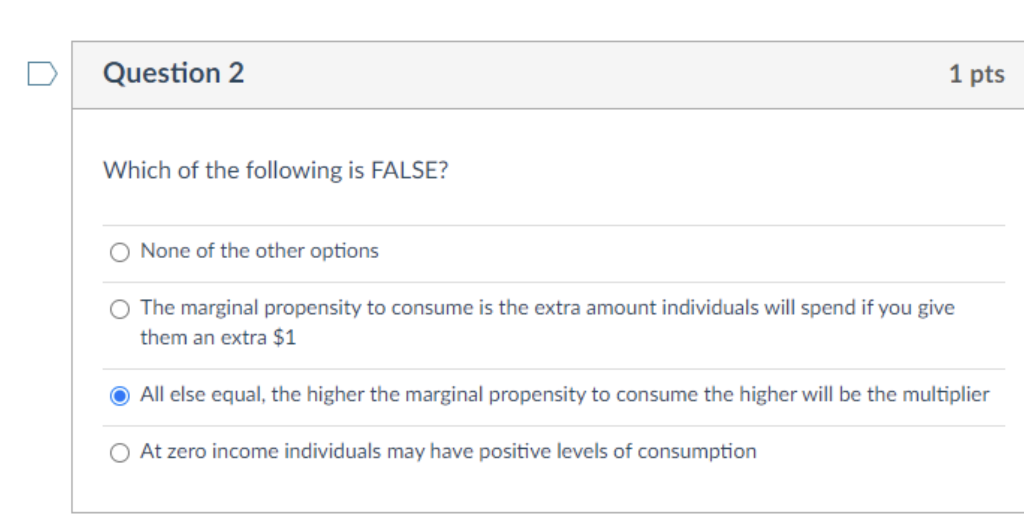Click the selected "All else equal" radio button
1024x519 pixels.
point(120,396)
